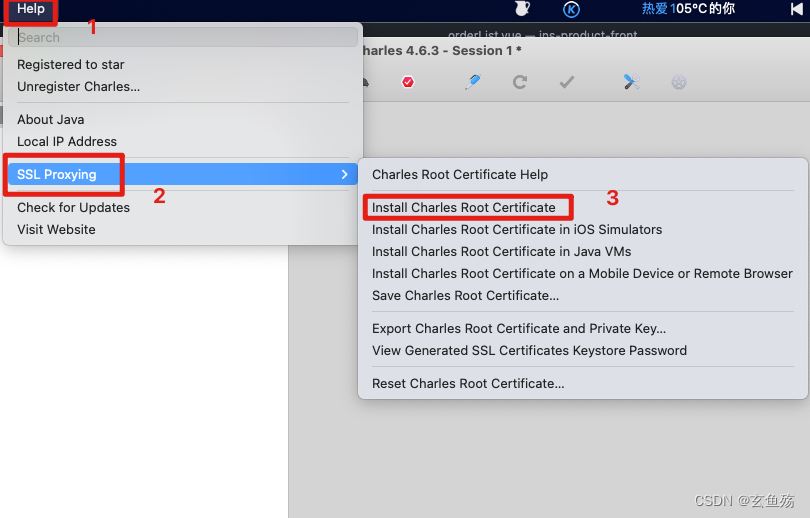Select Check for Updates
Viewport: 810px width, 518px height.
(73, 208)
